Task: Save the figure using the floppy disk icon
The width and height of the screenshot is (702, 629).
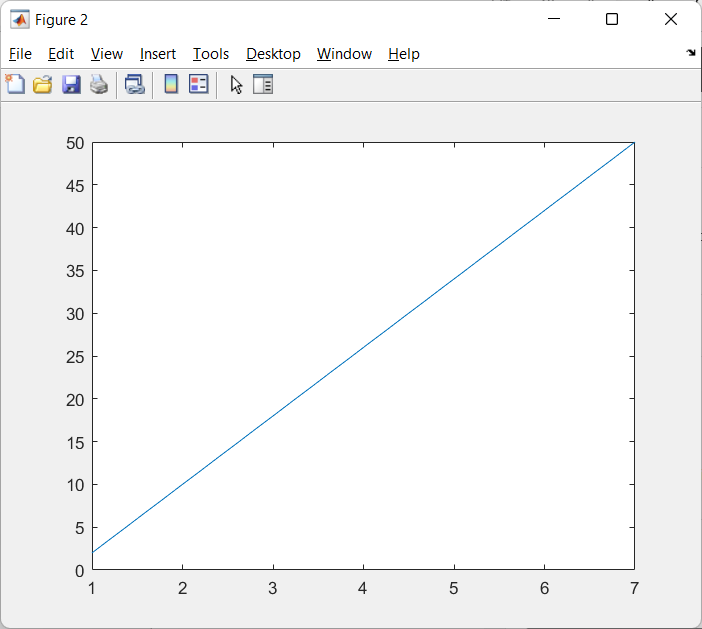Action: [x=71, y=84]
